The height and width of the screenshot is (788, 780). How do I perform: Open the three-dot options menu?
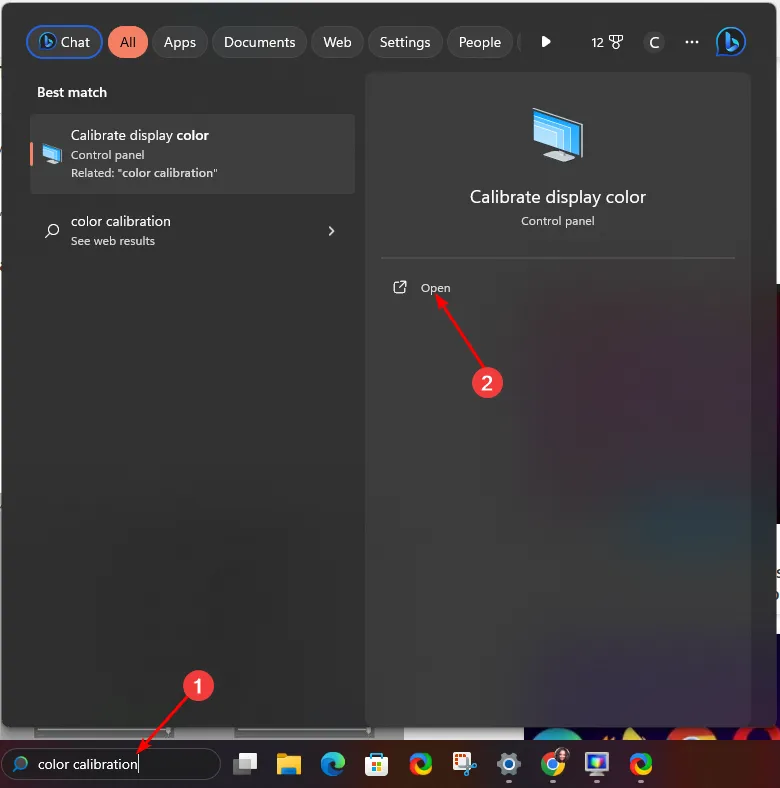pos(692,42)
